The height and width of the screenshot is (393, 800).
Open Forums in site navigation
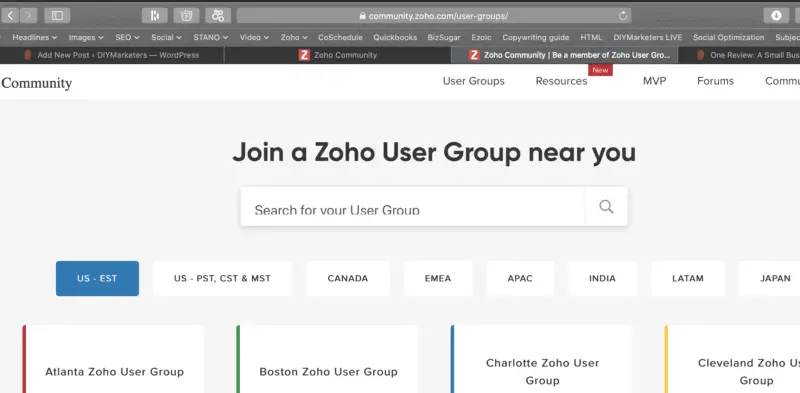tap(715, 81)
